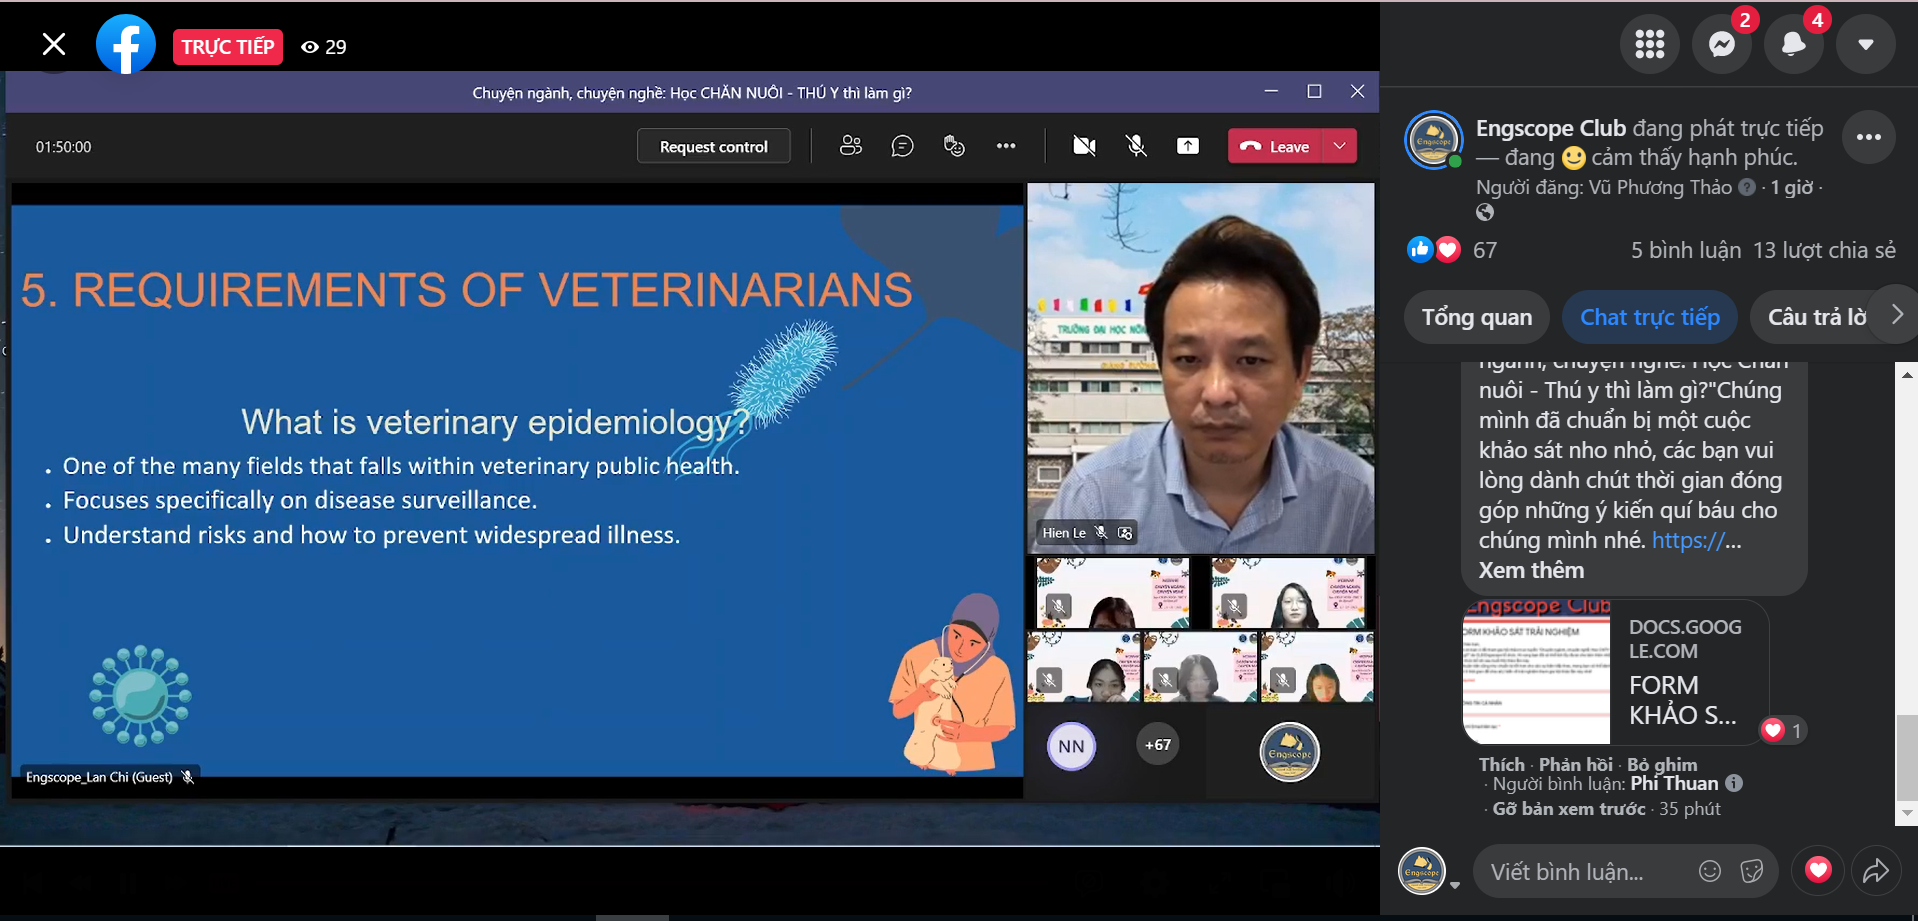Close the live video viewer with X
The image size is (1918, 921).
pos(54,44)
